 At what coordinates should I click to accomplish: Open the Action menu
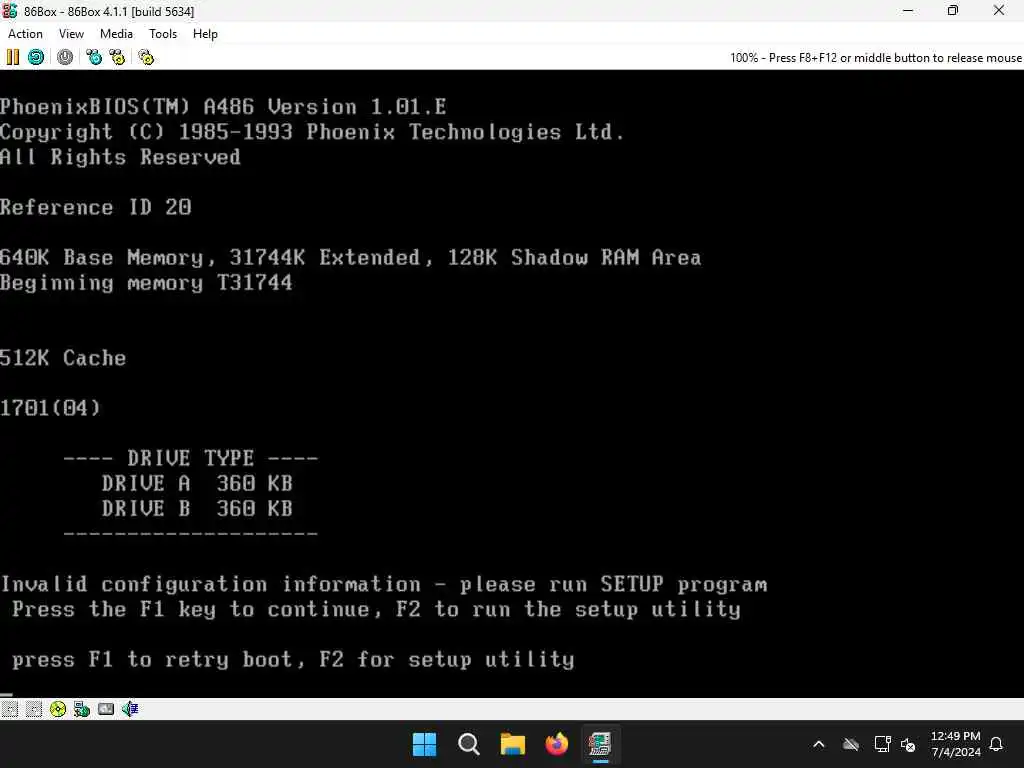(25, 34)
